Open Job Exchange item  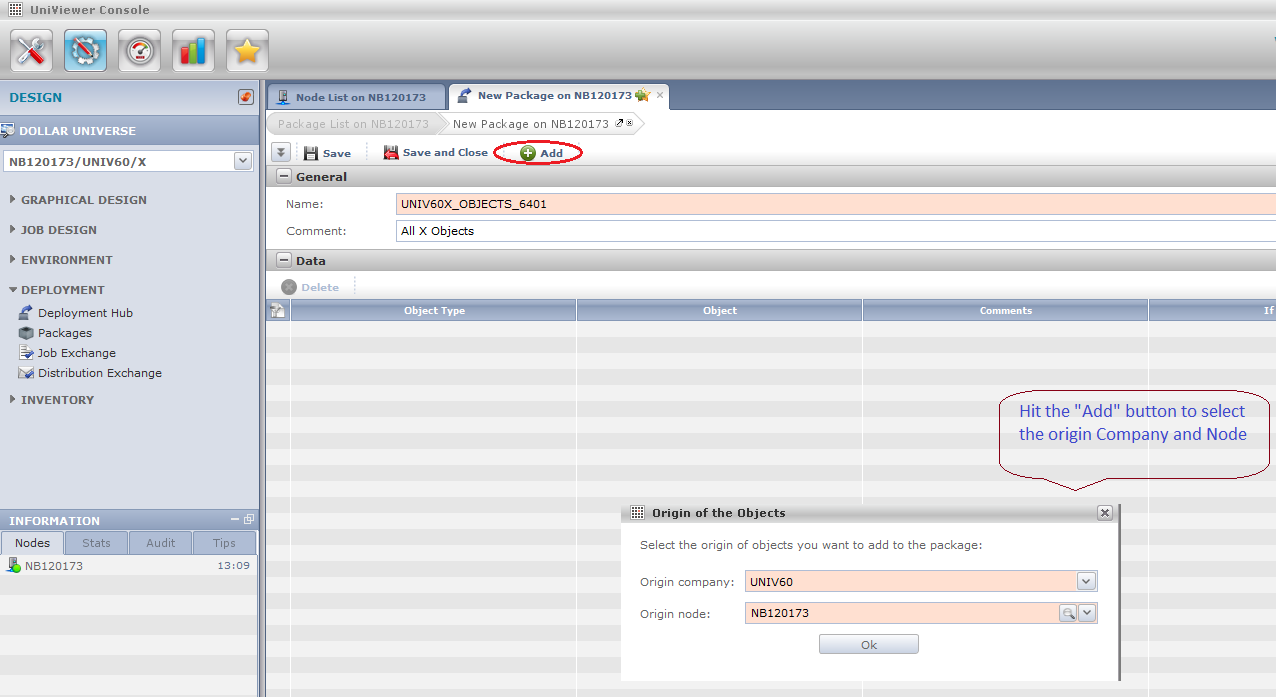77,353
